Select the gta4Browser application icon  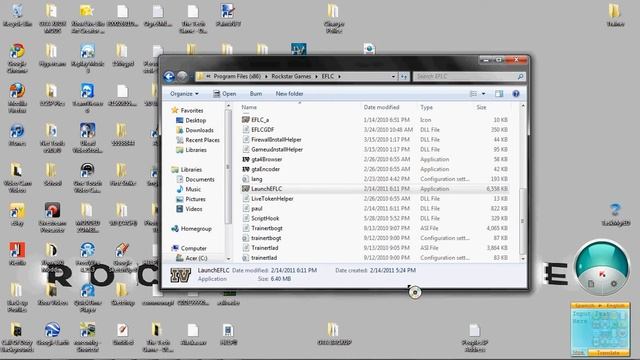(246, 159)
